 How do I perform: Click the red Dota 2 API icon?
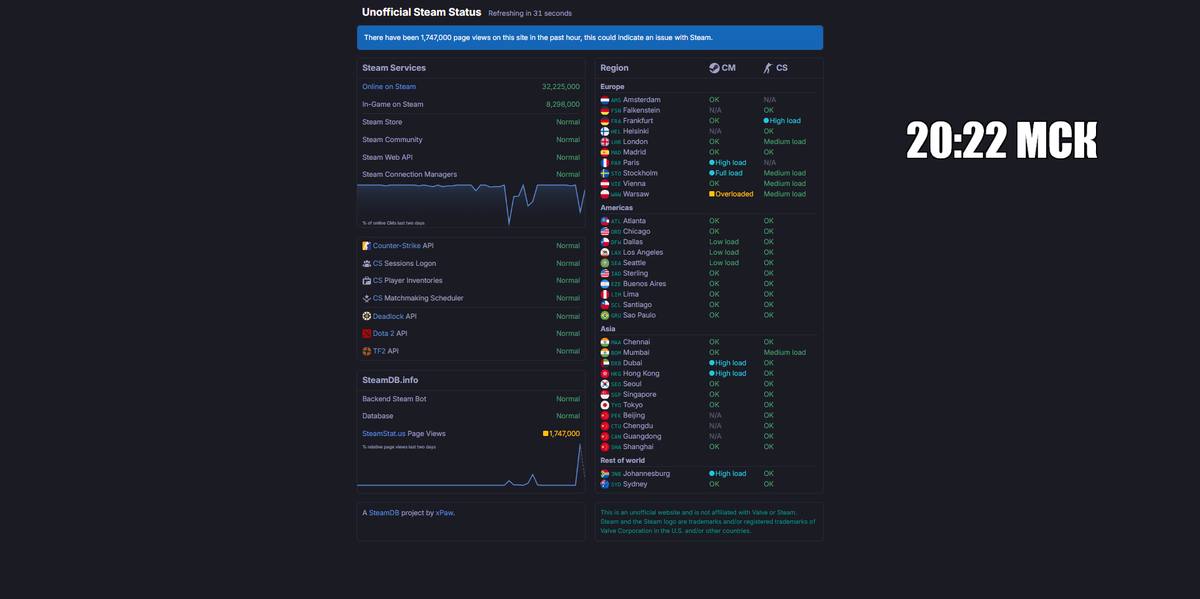pyautogui.click(x=366, y=333)
